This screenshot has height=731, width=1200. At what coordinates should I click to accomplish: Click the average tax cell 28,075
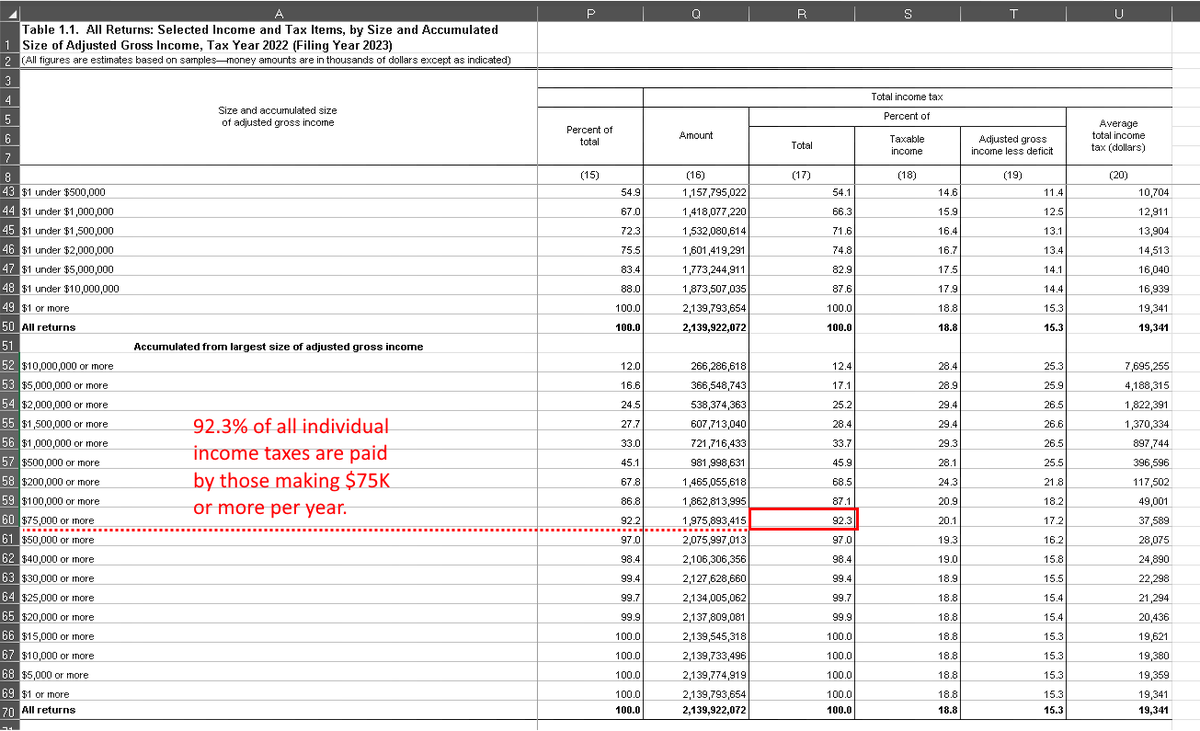(1120, 539)
